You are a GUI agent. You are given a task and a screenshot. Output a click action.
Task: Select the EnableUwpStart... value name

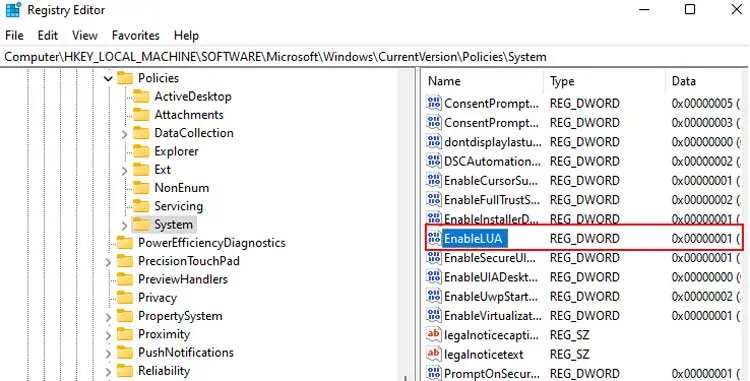click(491, 296)
